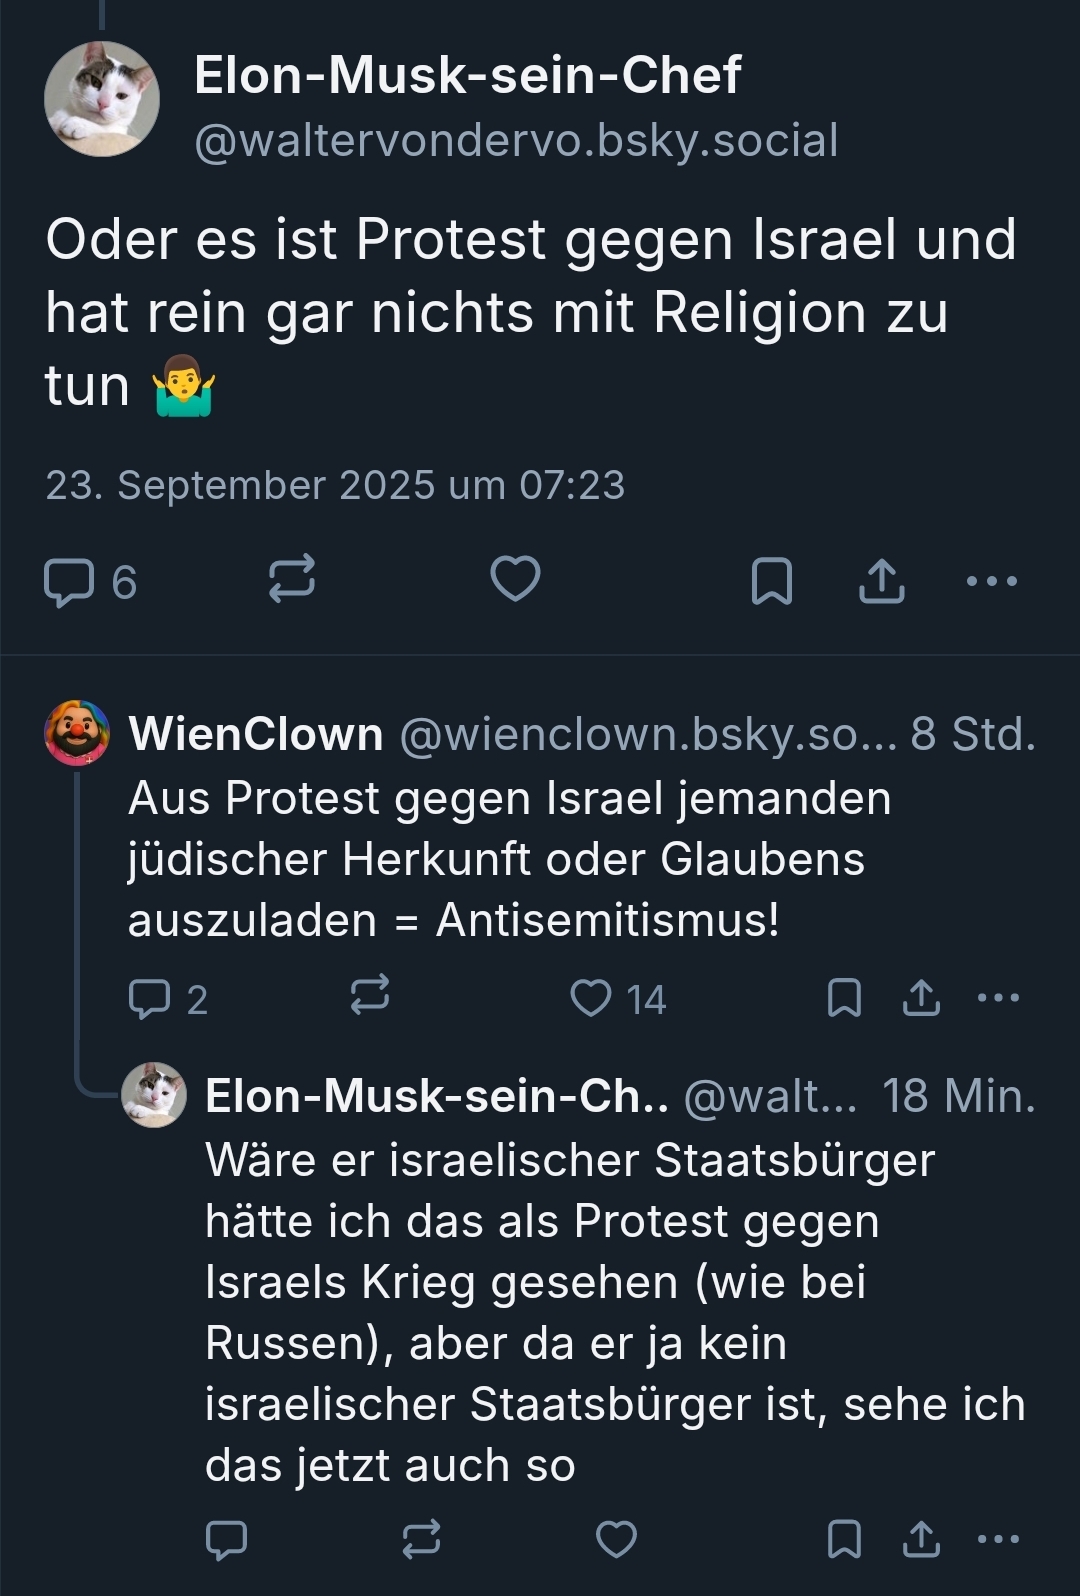The image size is (1080, 1596).
Task: Repost the last reply about Staatsbürger
Action: [421, 1540]
